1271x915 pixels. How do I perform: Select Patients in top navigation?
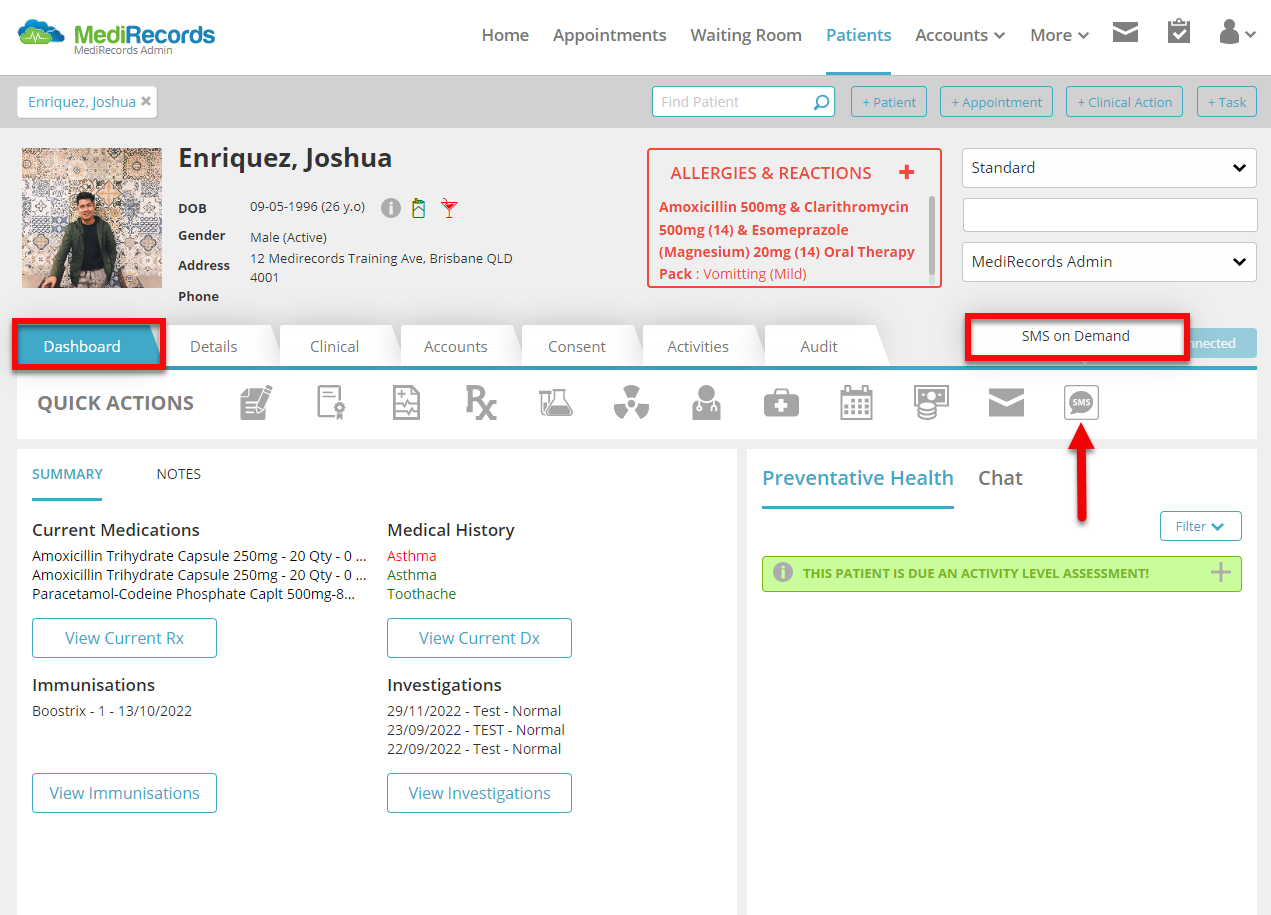(x=858, y=35)
